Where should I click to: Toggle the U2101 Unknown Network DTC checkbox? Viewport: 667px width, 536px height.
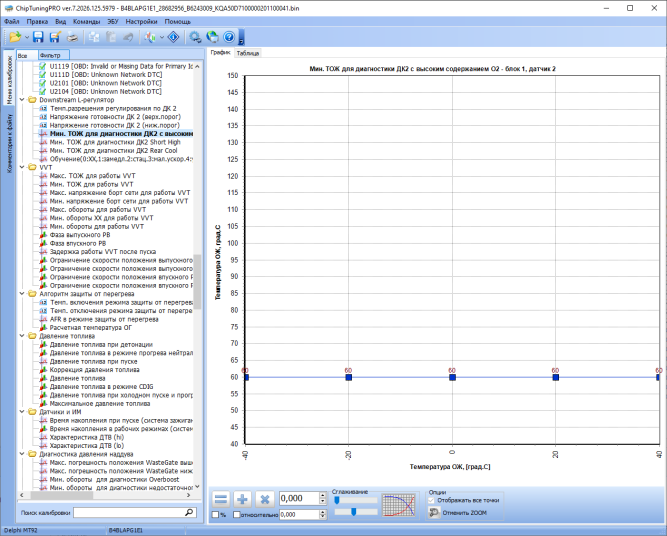pos(43,83)
